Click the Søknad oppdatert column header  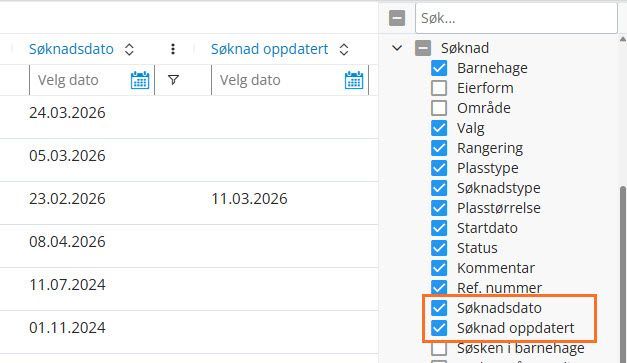270,49
